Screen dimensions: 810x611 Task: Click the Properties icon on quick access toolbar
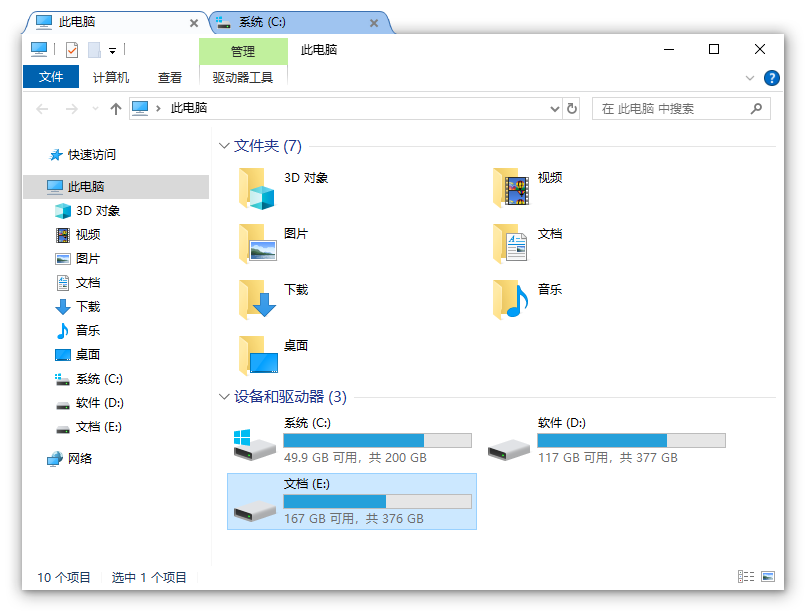click(70, 49)
